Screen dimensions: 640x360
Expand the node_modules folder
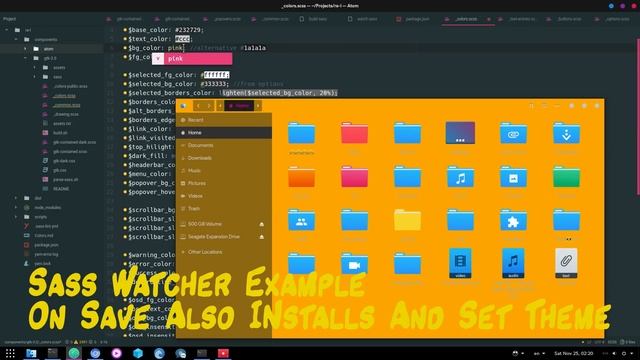coord(16,207)
